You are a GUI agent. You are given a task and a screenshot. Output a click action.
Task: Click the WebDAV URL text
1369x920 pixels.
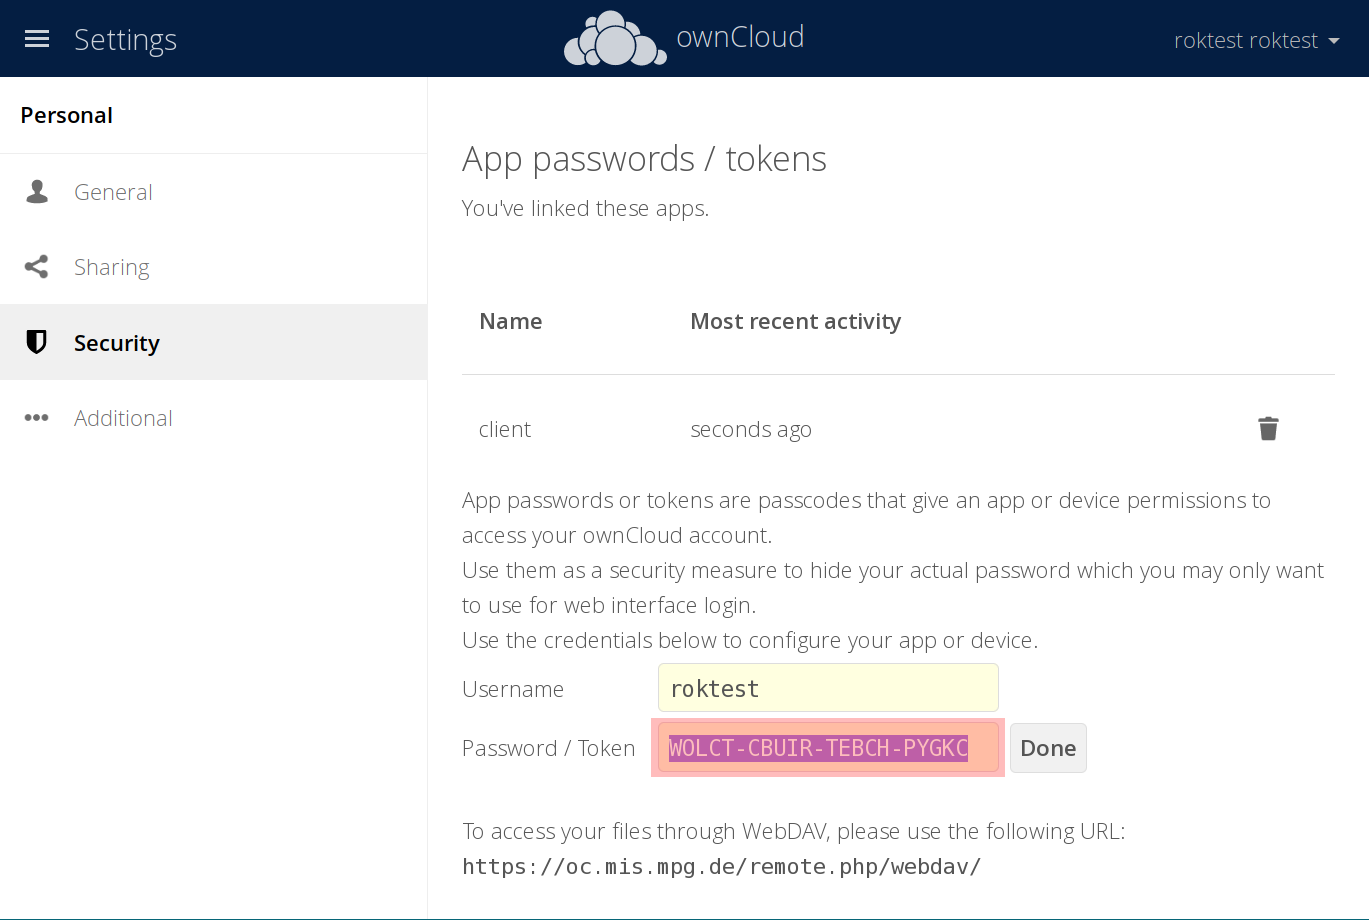722,867
